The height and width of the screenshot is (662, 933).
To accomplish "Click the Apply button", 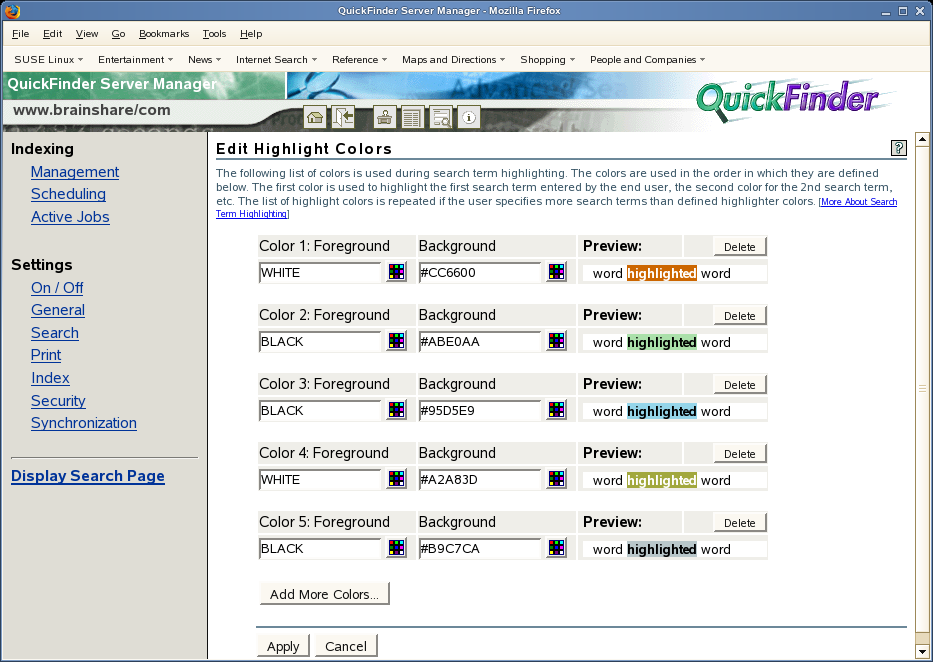I will 283,646.
